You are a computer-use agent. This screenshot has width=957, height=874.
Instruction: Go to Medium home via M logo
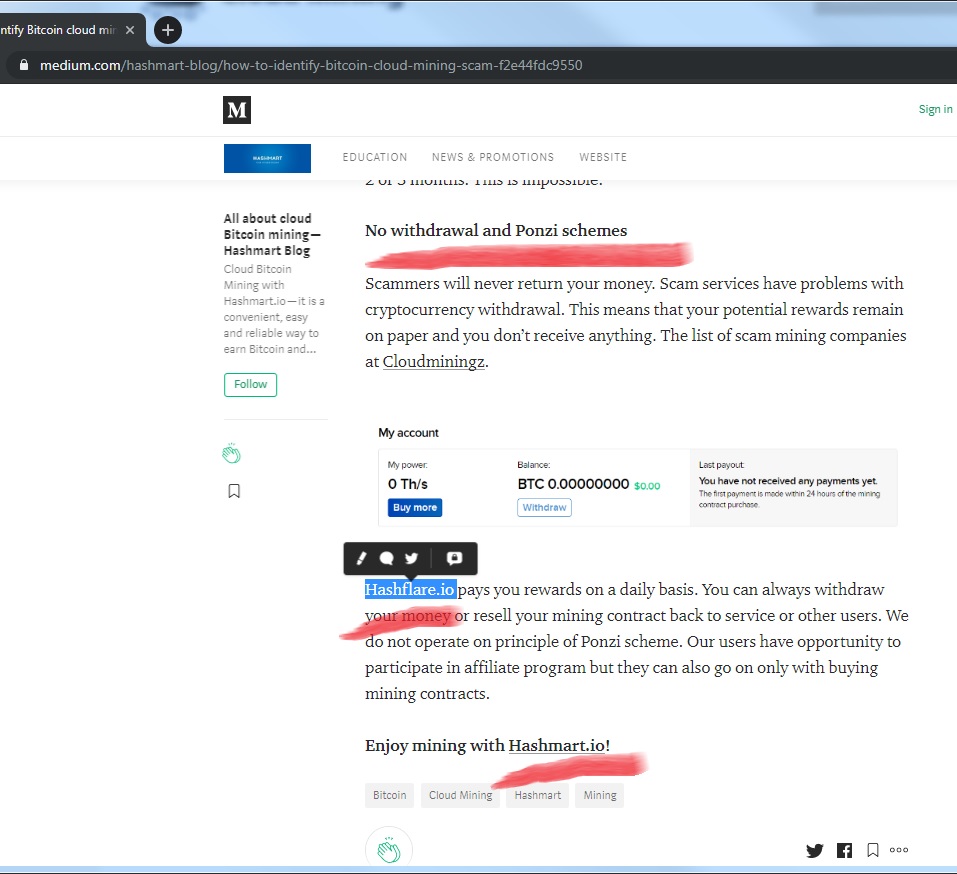click(237, 110)
